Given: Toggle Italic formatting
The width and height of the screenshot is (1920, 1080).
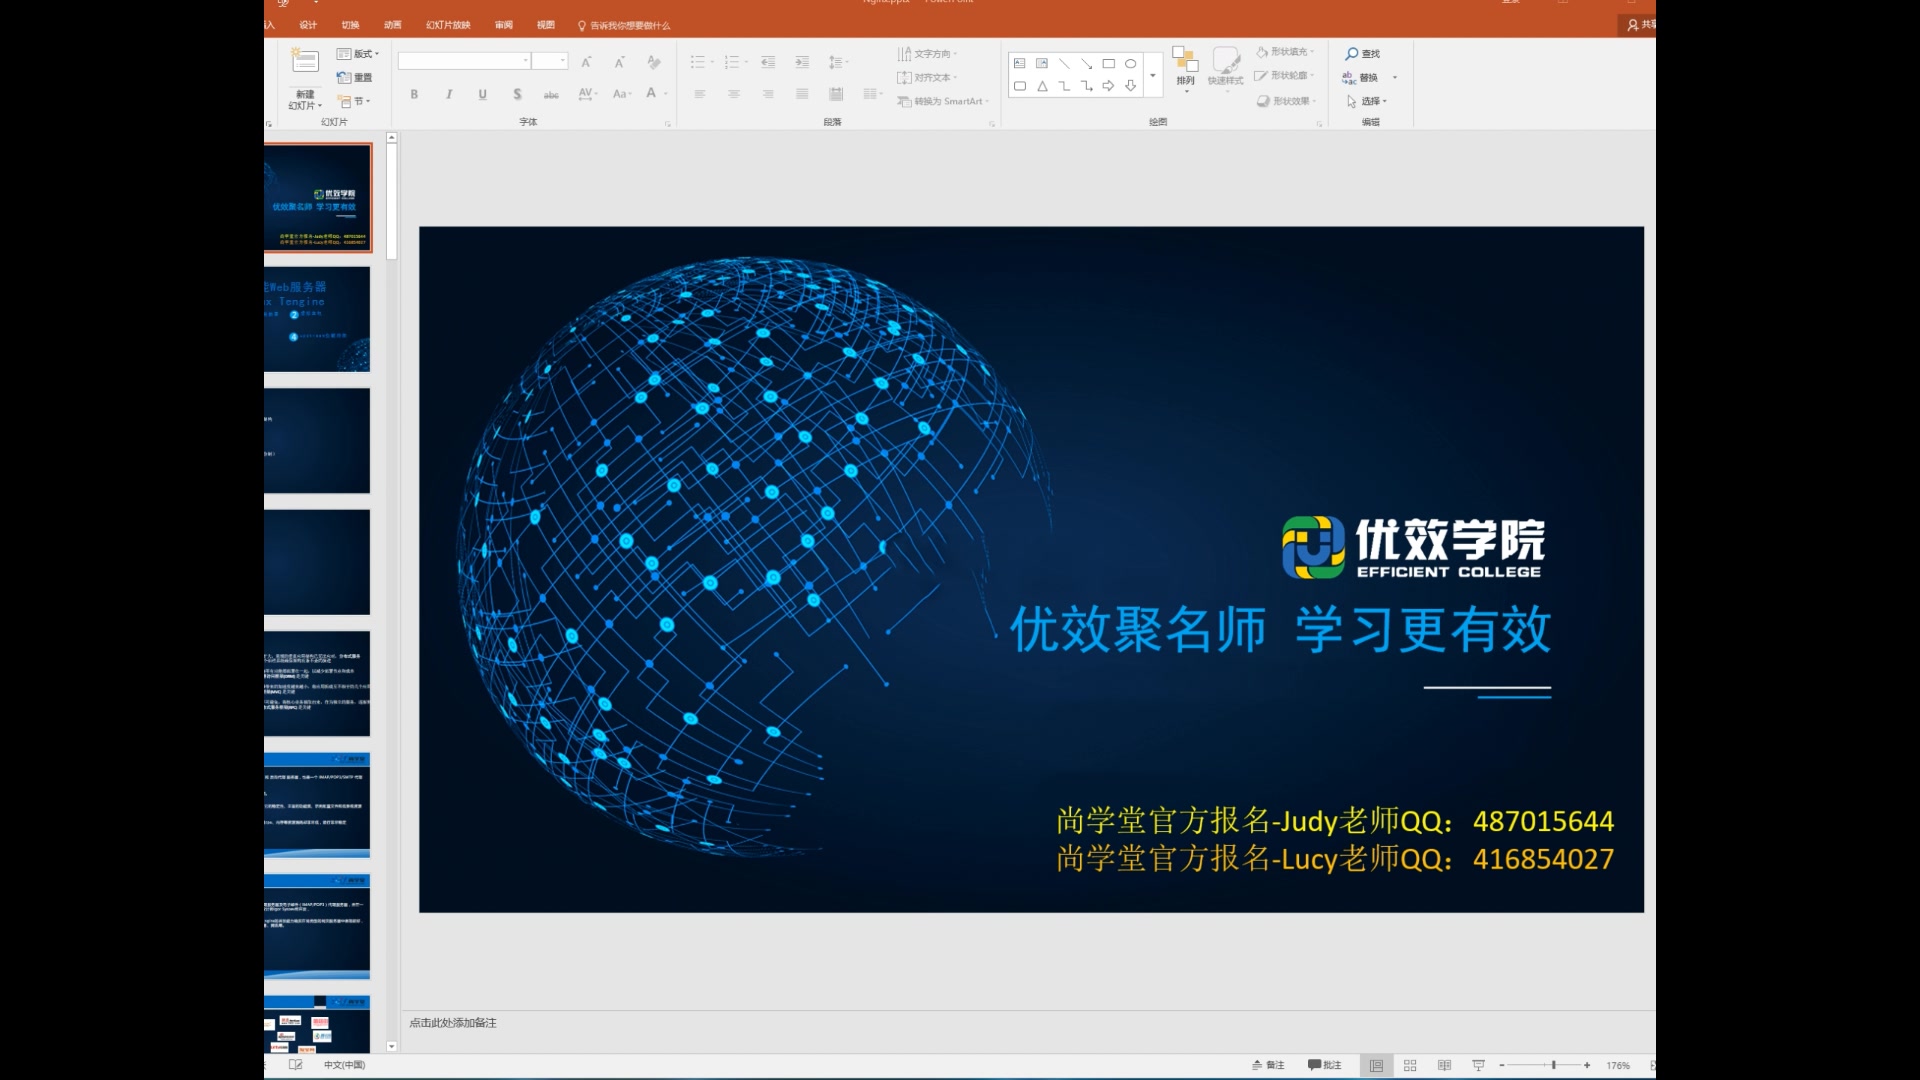Looking at the screenshot, I should click(449, 94).
